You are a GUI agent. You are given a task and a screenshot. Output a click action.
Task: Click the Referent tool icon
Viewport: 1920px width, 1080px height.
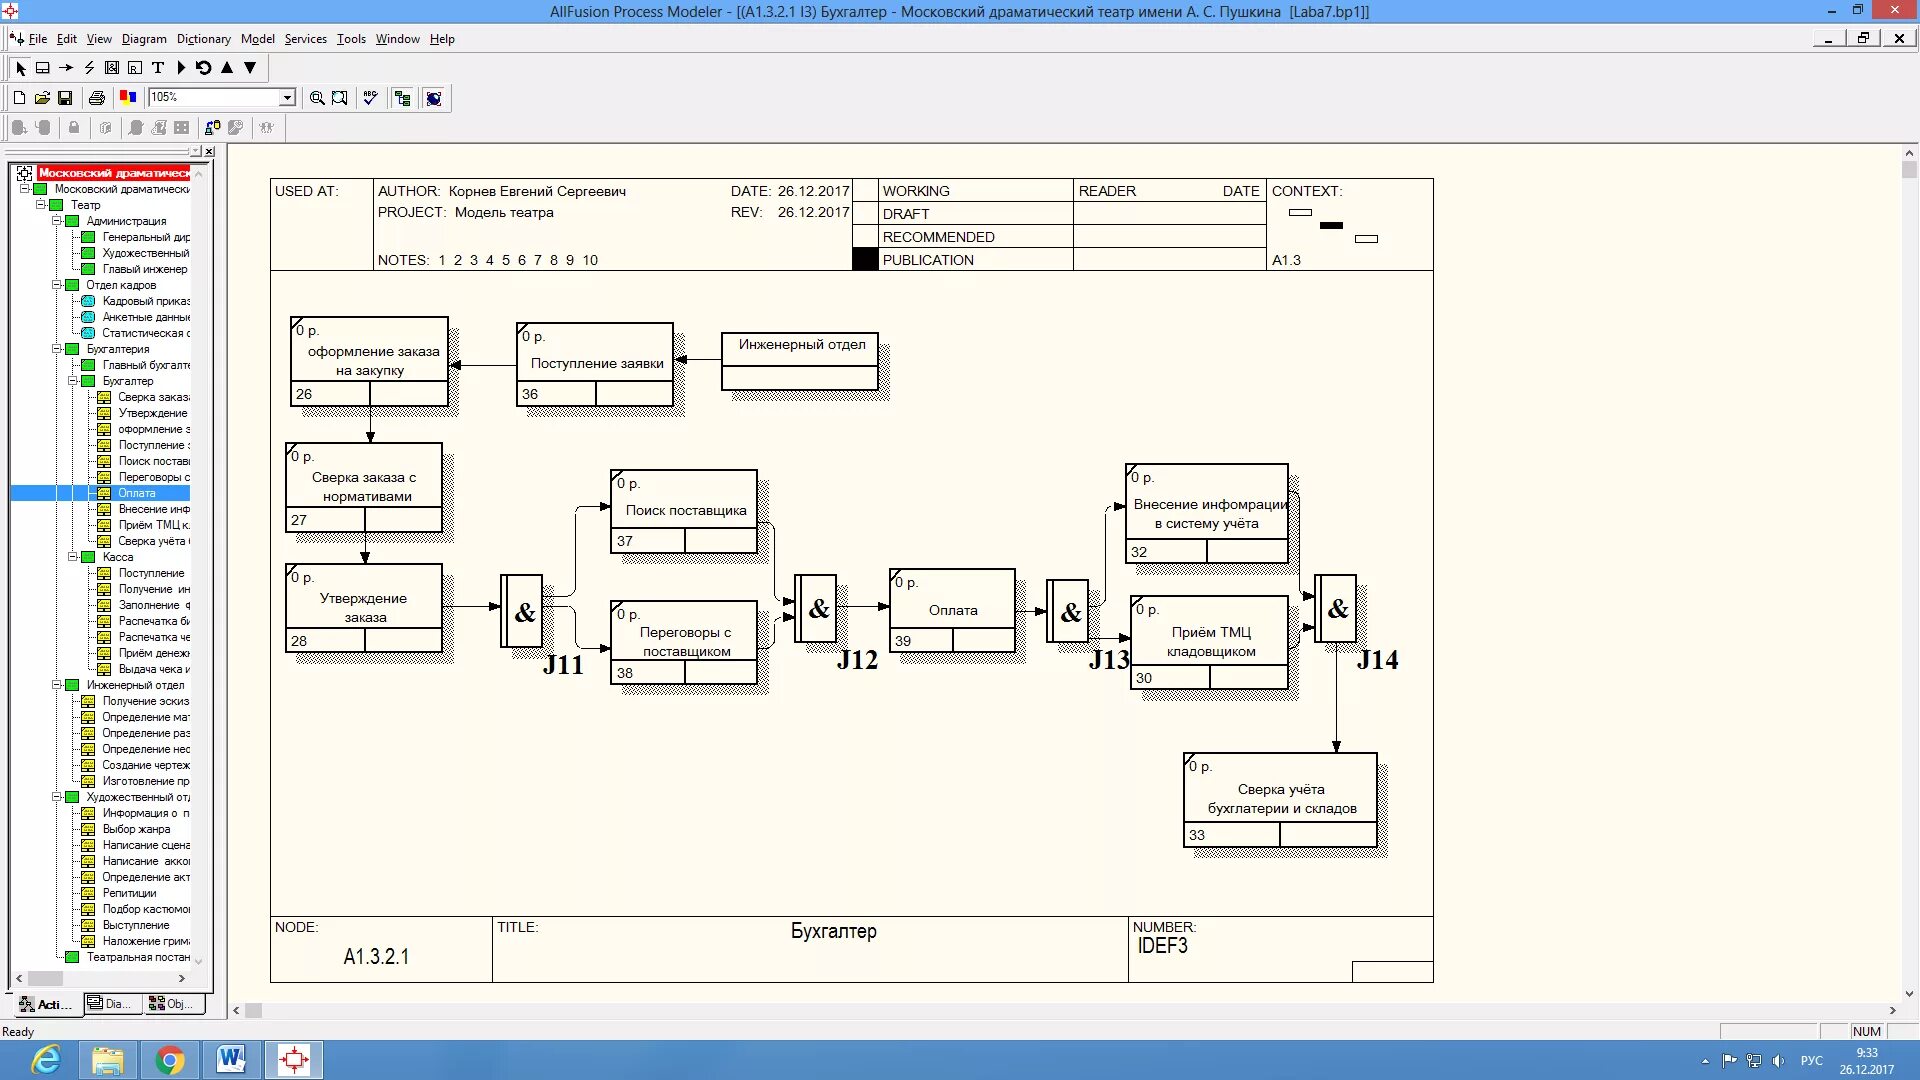pos(135,68)
